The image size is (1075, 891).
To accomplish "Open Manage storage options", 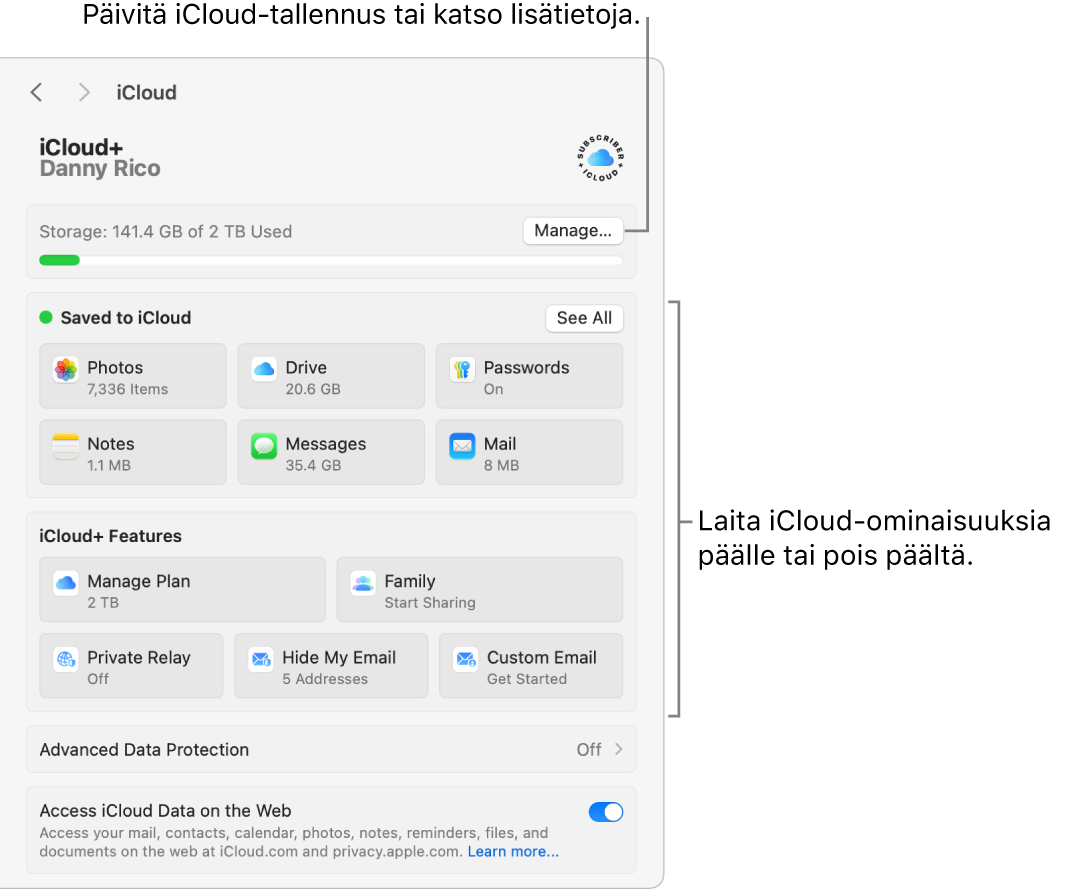I will (x=573, y=231).
